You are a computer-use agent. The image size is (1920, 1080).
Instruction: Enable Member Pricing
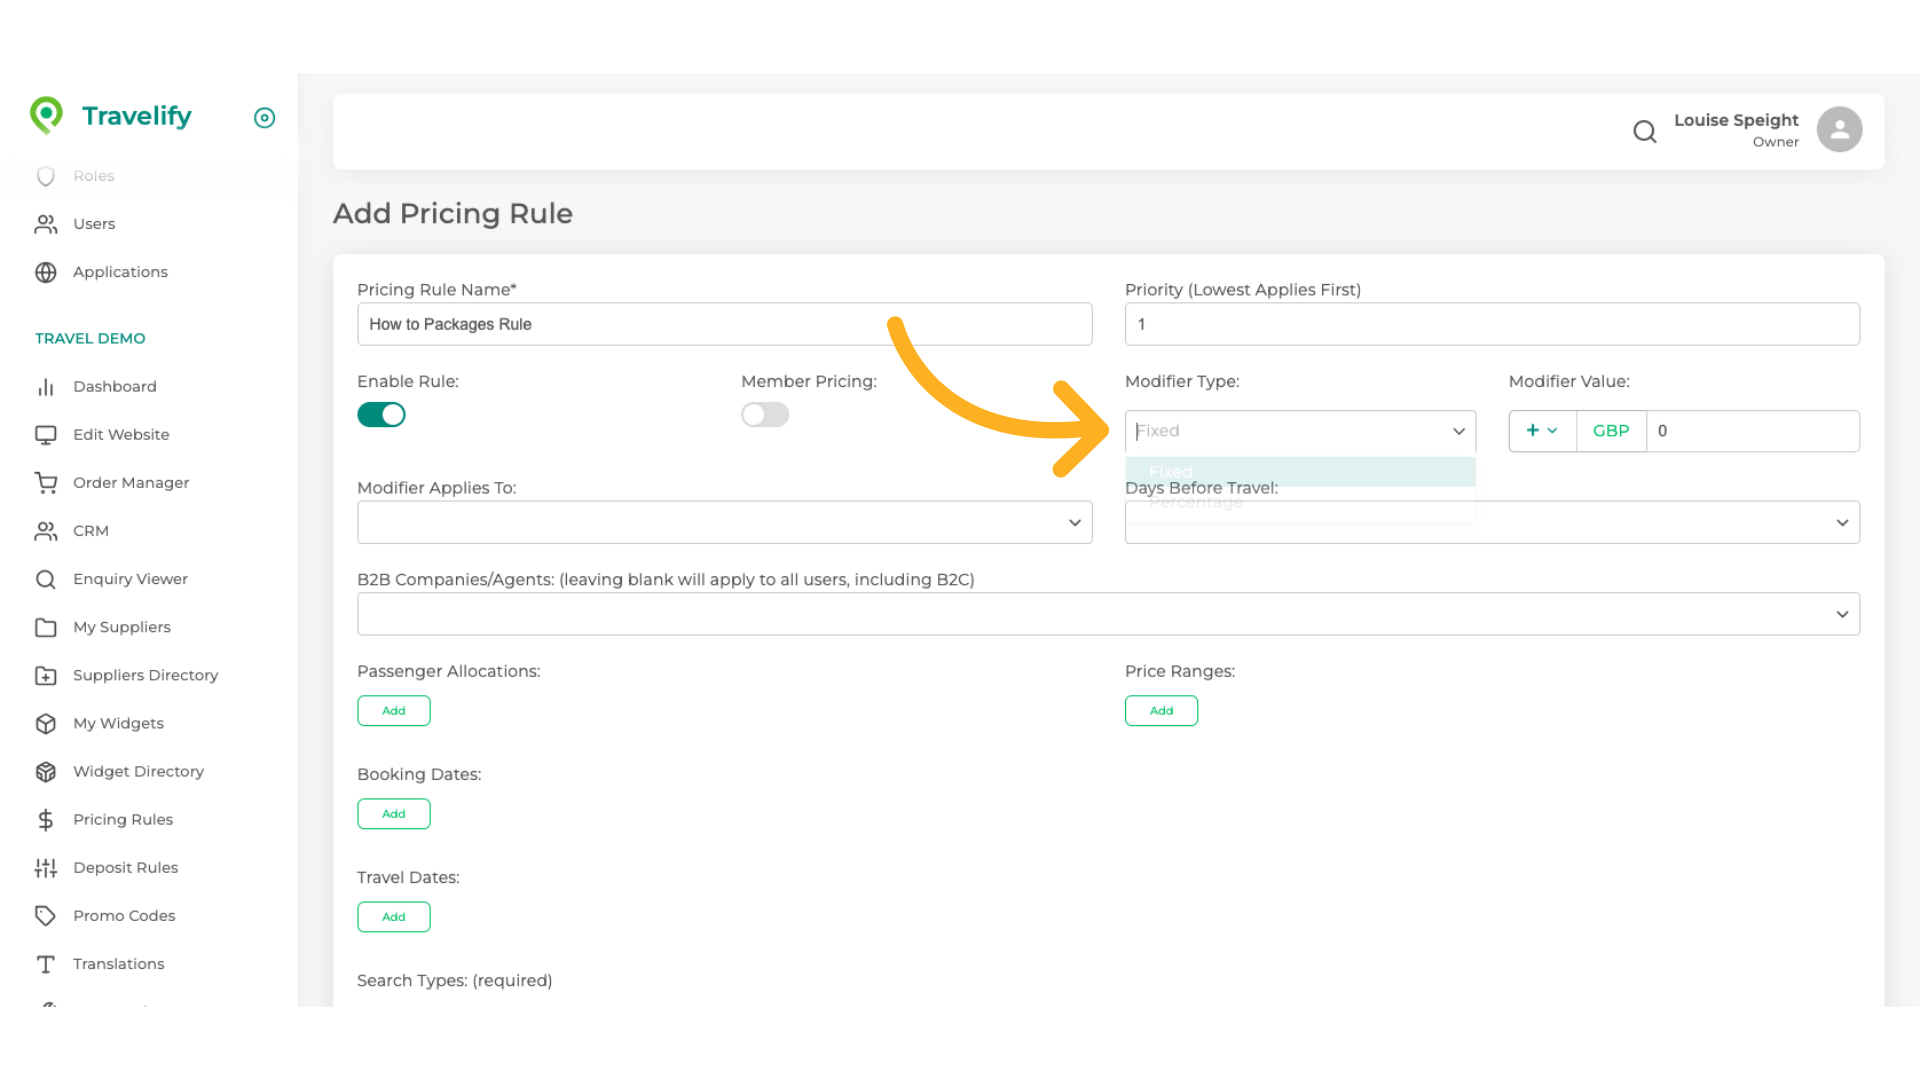coord(764,414)
